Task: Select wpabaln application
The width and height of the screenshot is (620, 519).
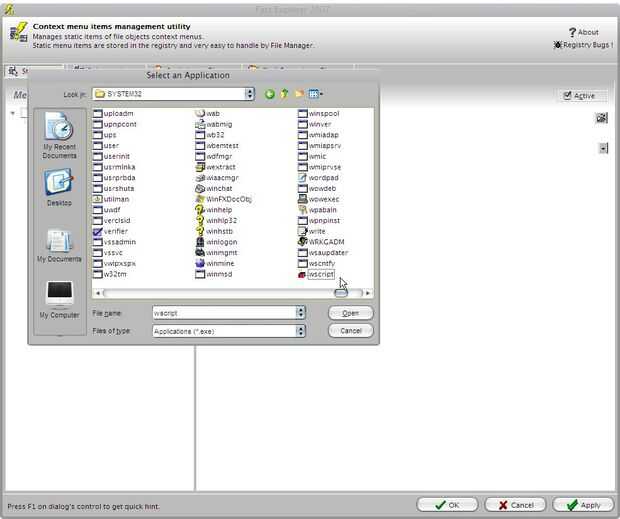Action: 318,209
